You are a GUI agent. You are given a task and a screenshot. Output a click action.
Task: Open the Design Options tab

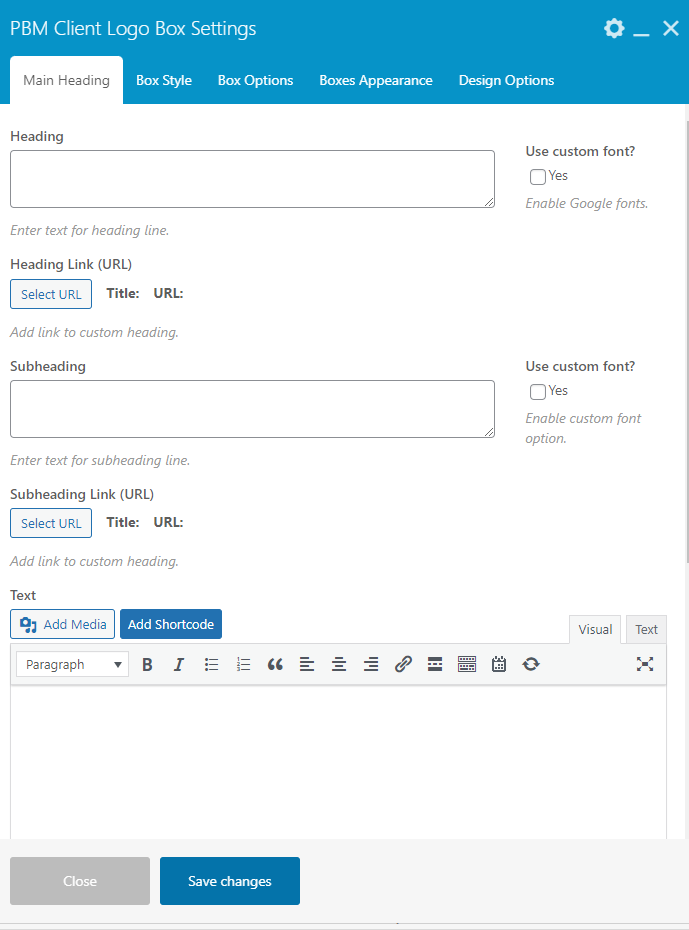click(506, 80)
